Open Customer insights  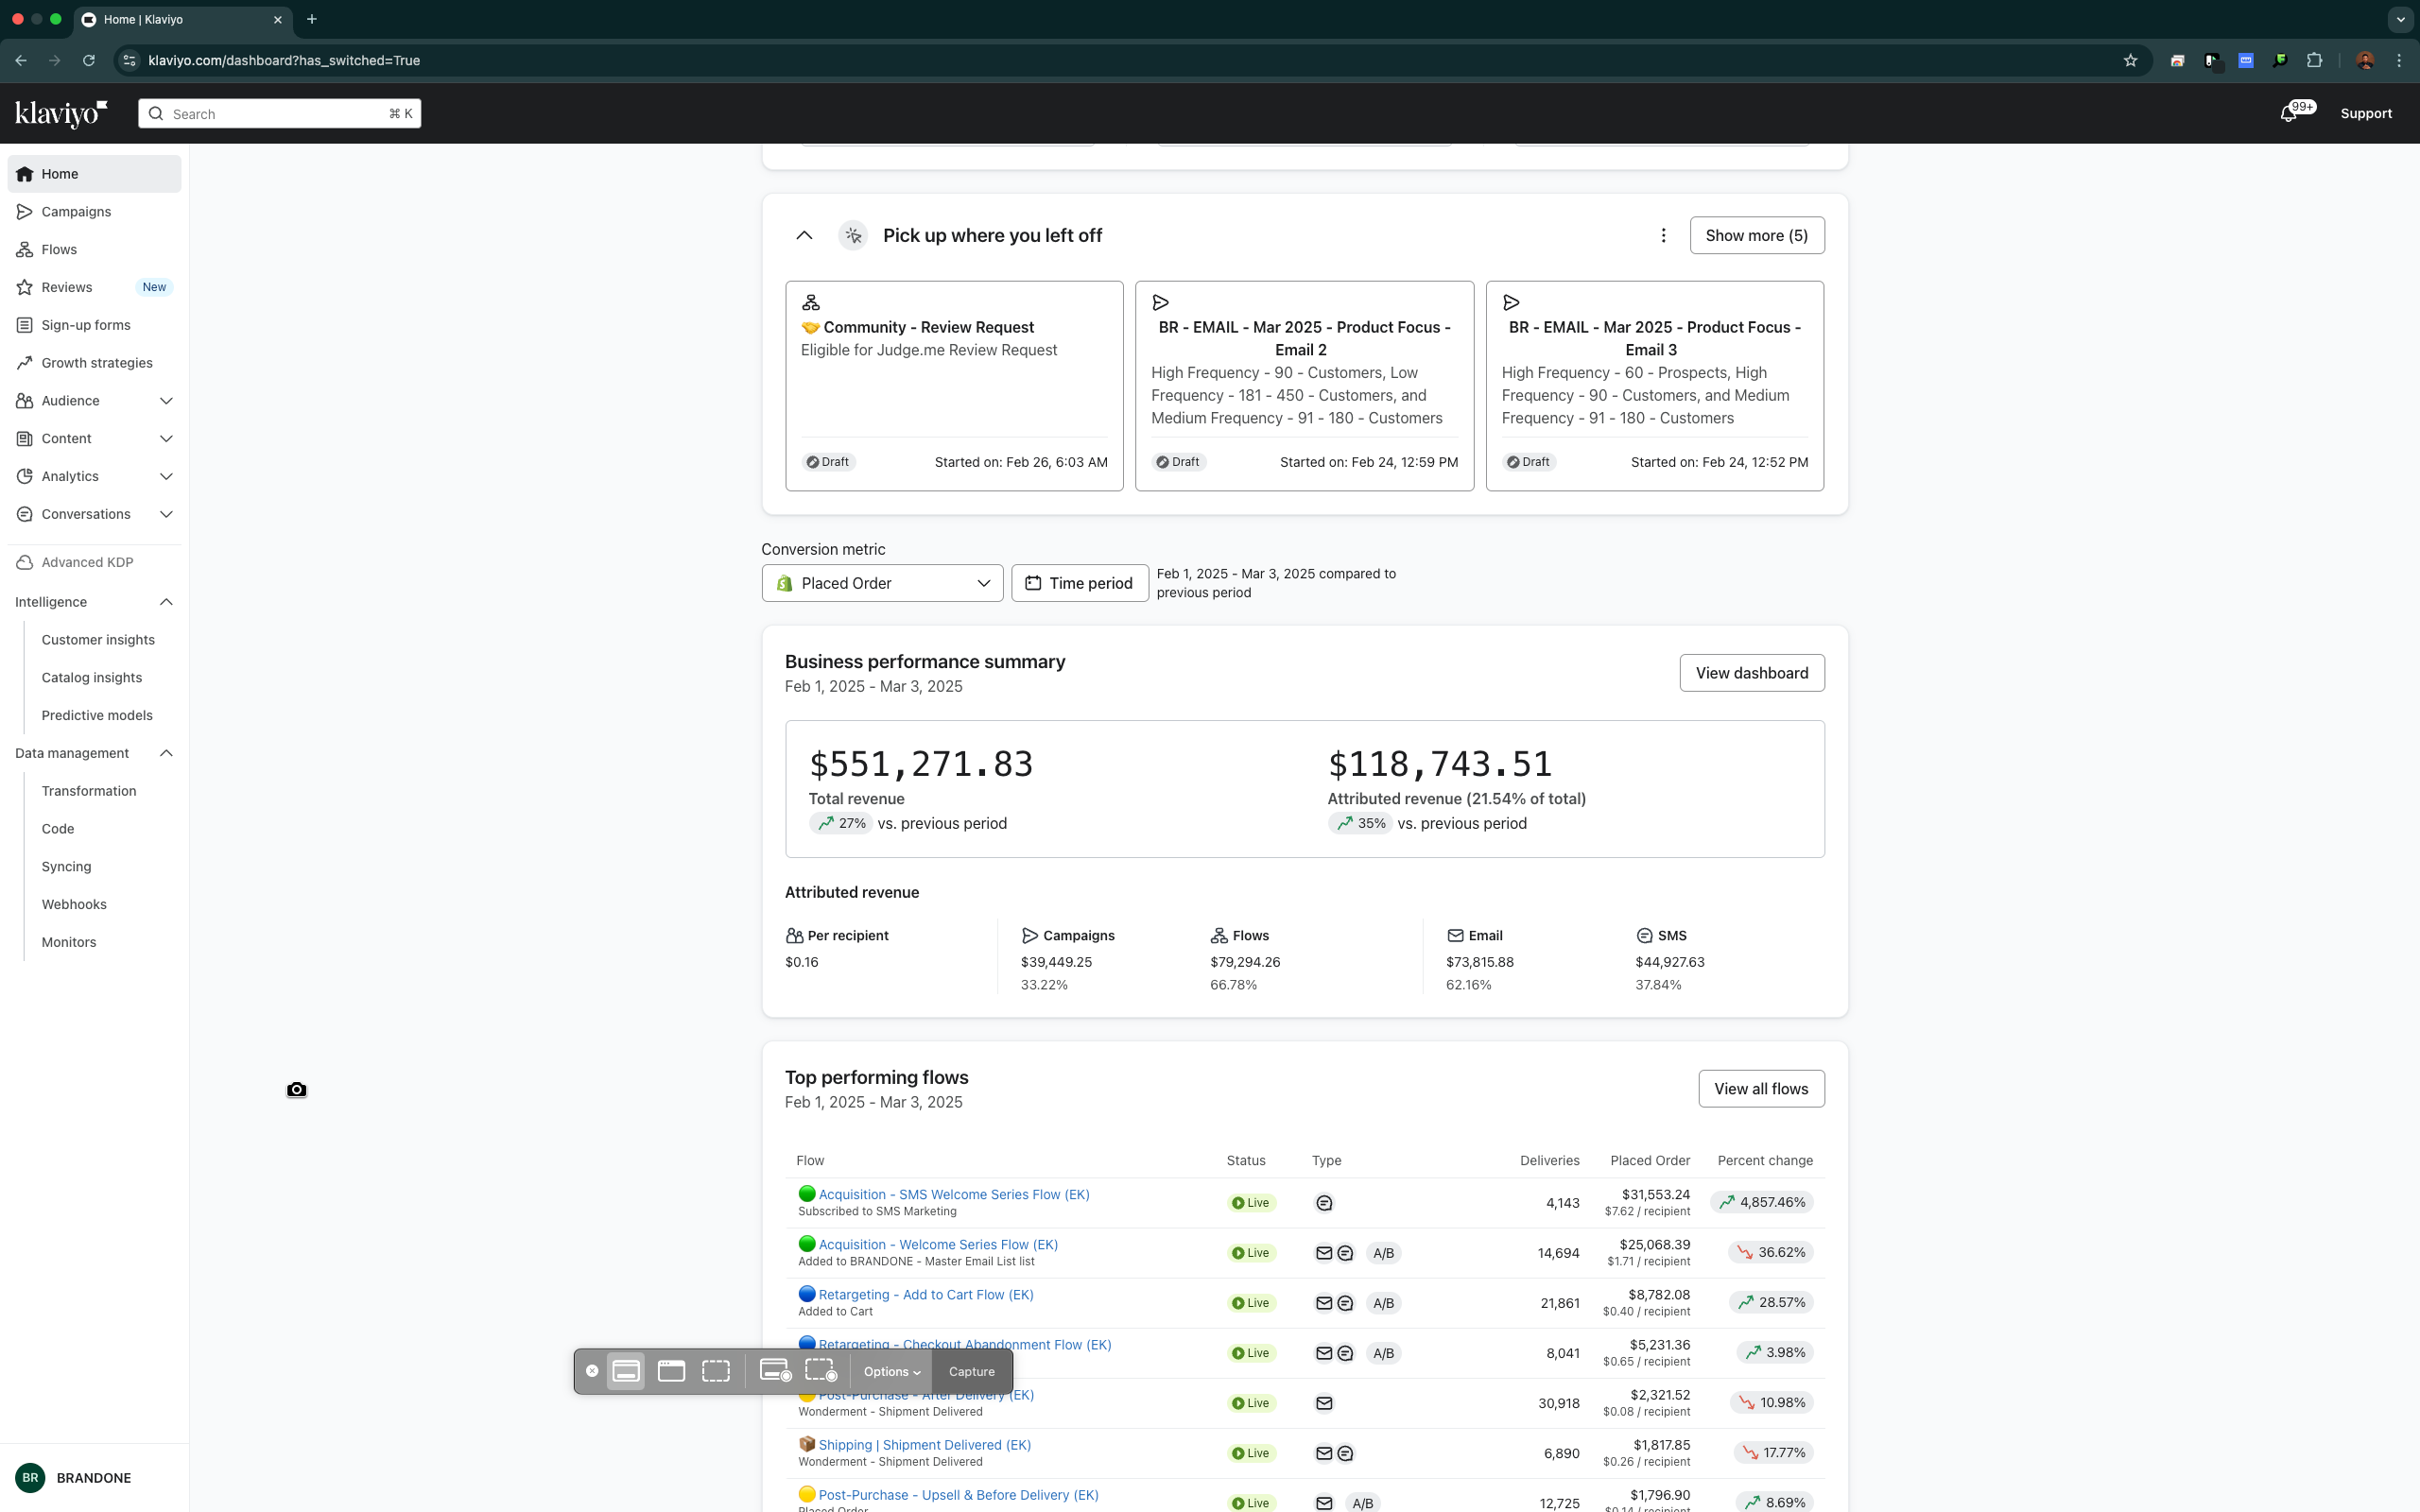[x=98, y=640]
